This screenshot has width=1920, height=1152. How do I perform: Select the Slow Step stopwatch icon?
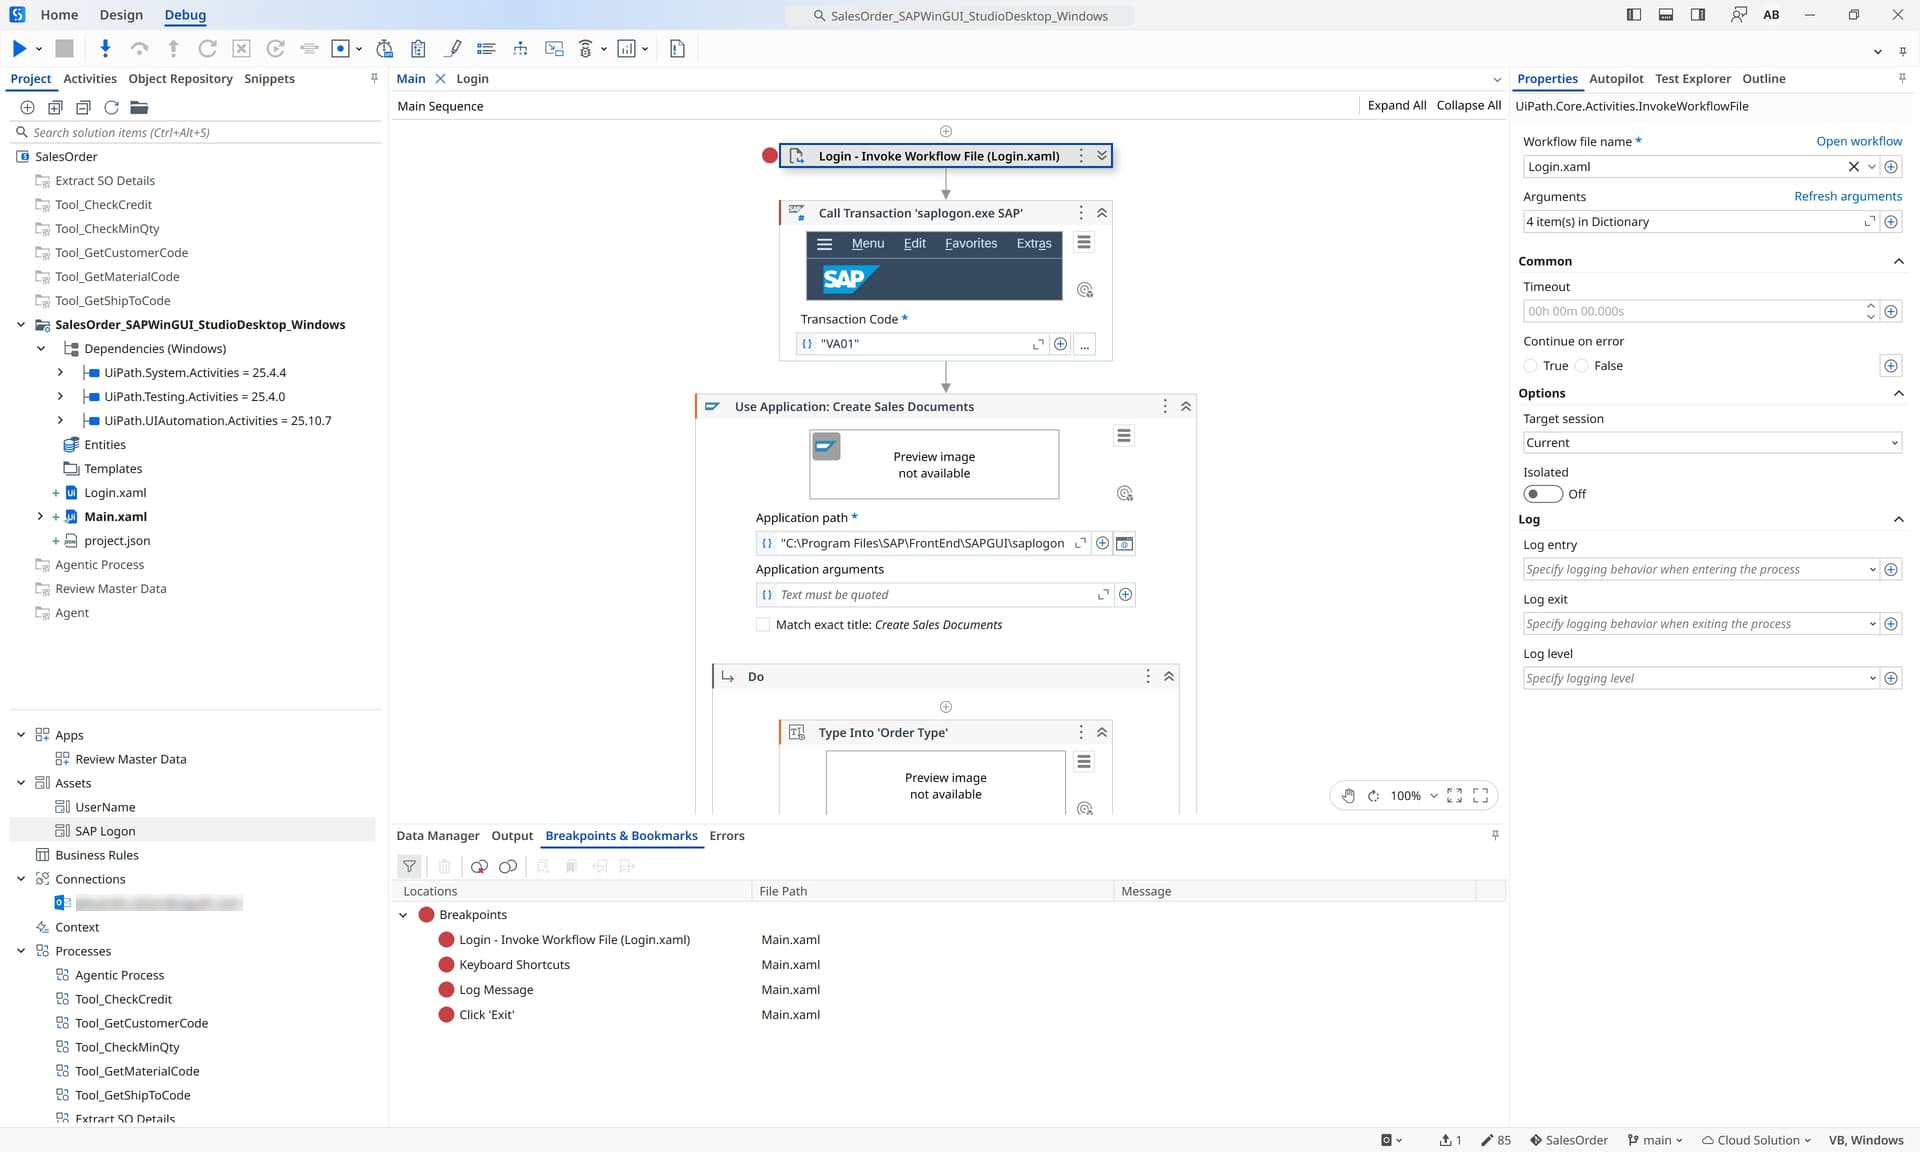click(384, 48)
